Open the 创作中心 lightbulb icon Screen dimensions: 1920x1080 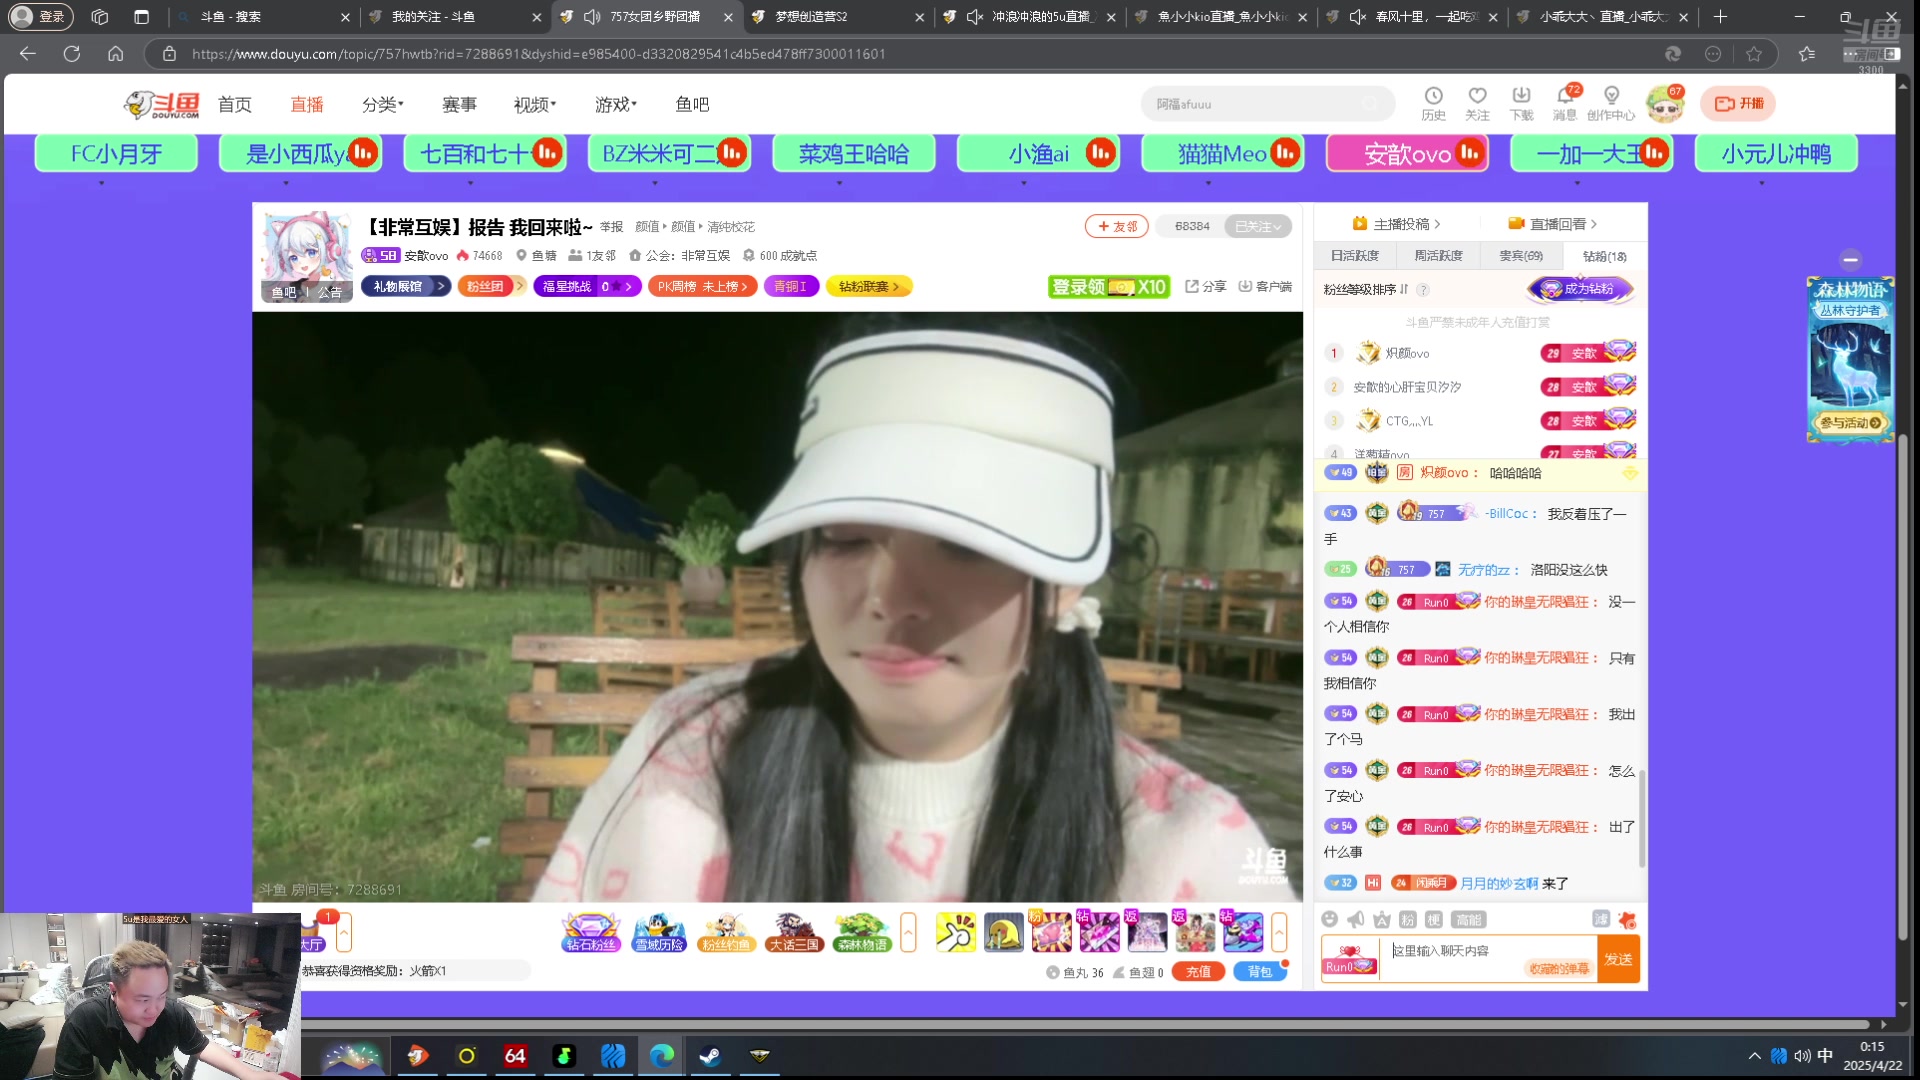1611,103
